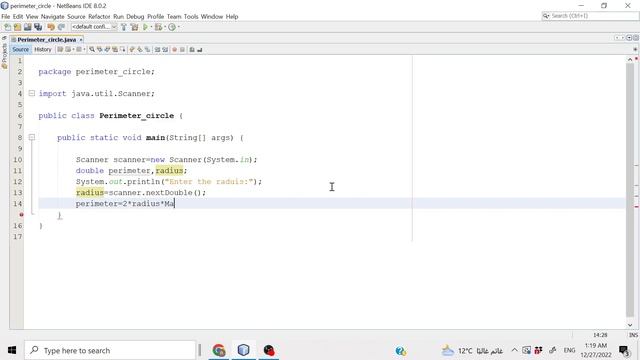This screenshot has height=360, width=640.
Task: Click Shift Line Left icon
Action: [x=157, y=49]
